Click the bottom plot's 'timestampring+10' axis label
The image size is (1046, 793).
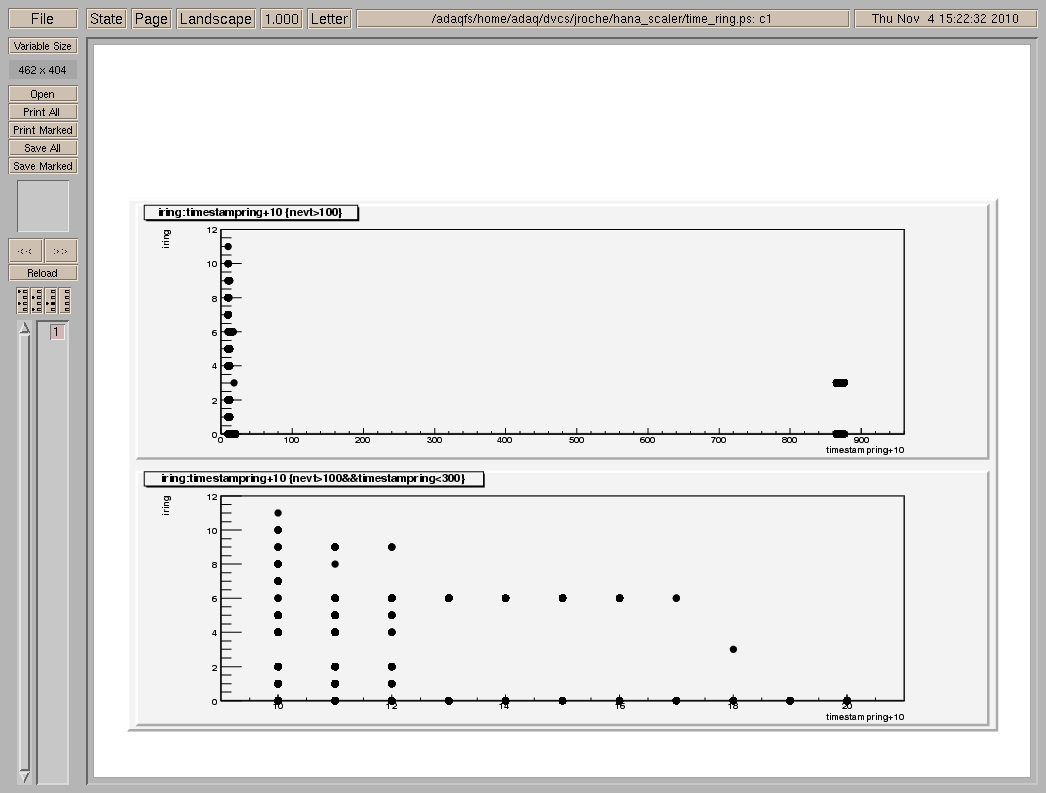tap(865, 717)
